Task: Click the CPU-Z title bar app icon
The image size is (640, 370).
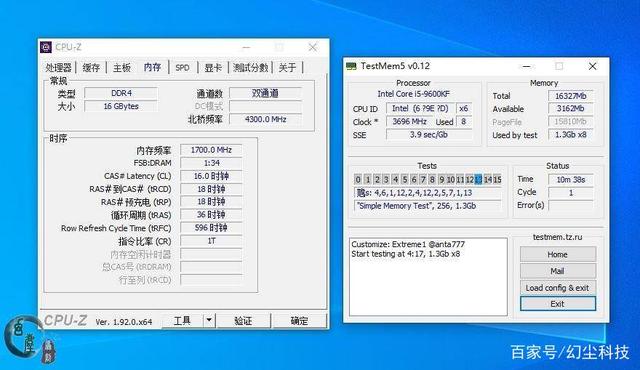Action: (x=46, y=47)
